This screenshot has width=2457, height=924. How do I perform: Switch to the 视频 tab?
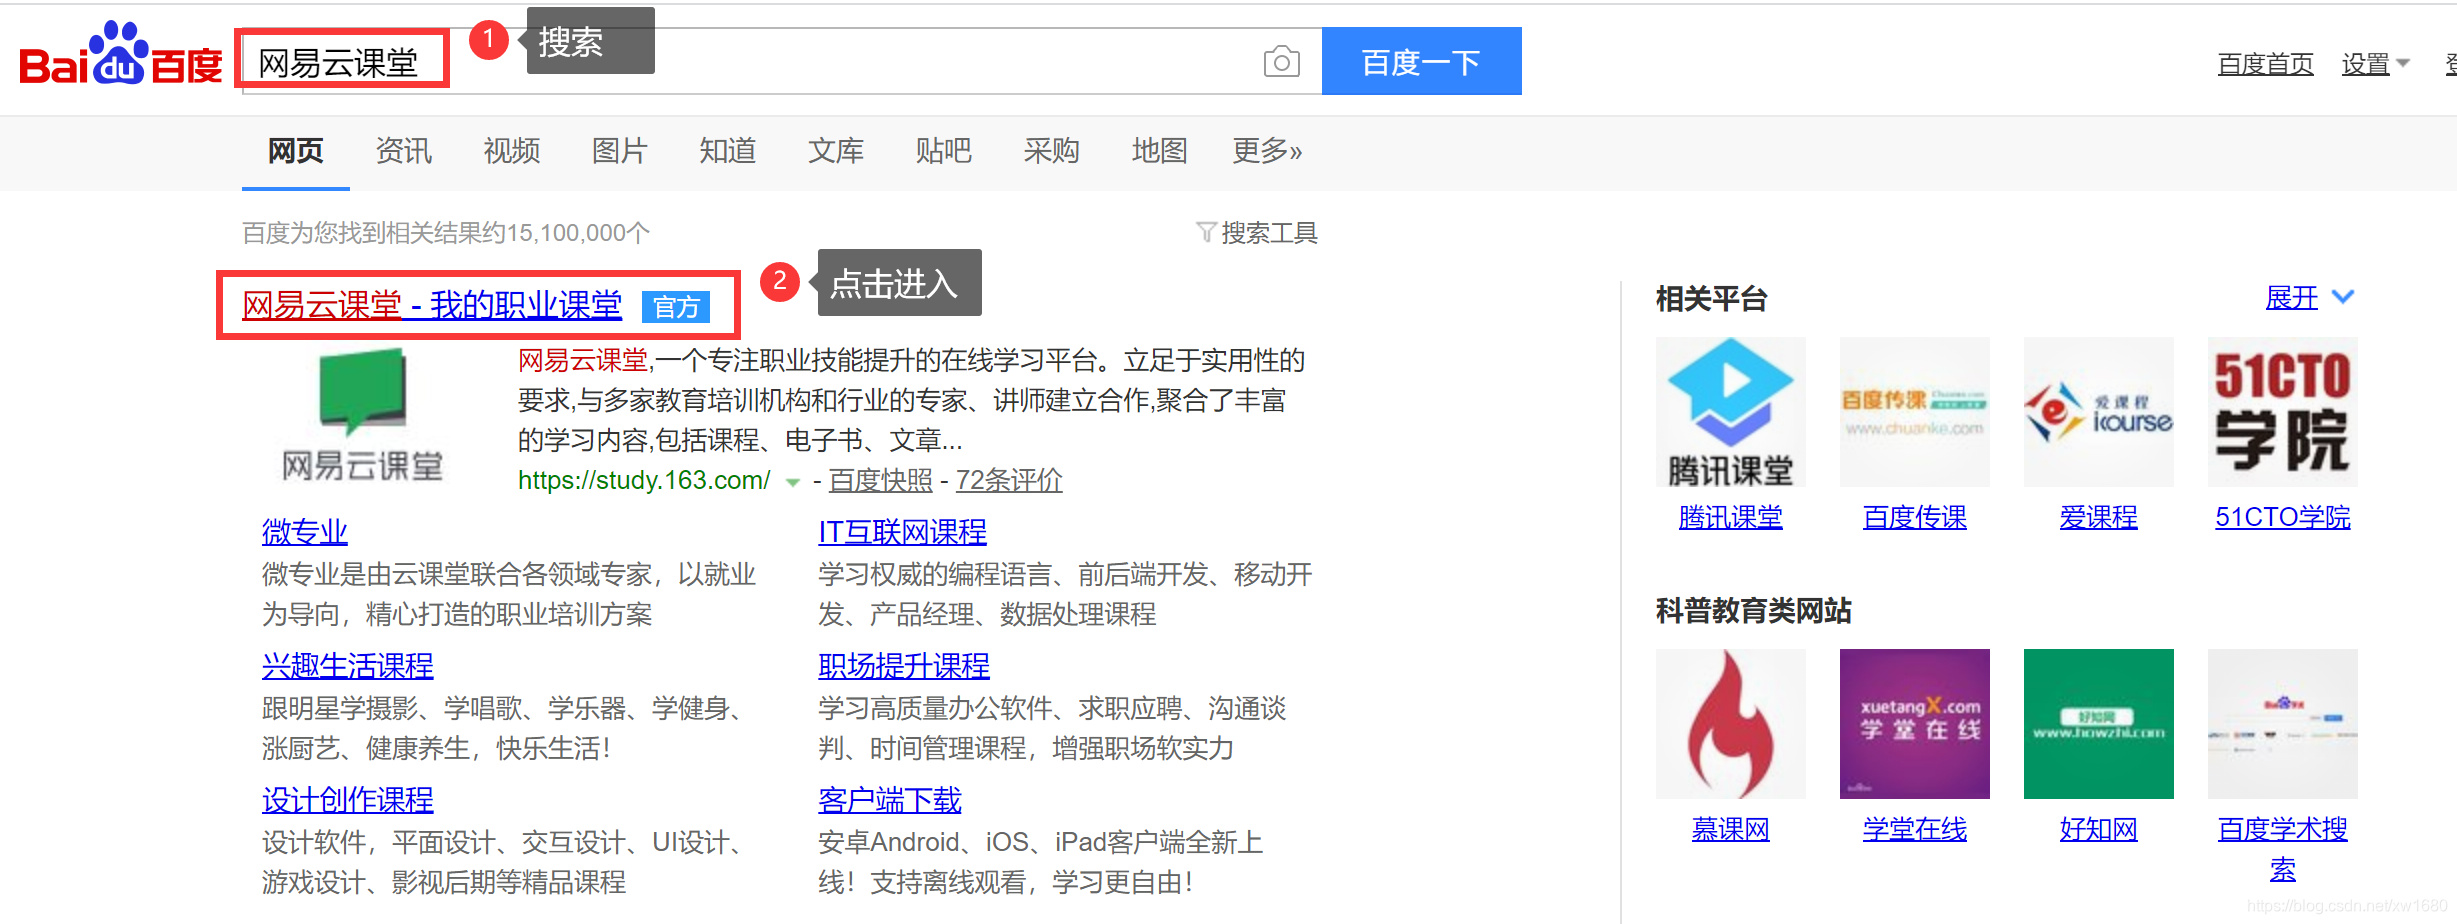tap(512, 151)
